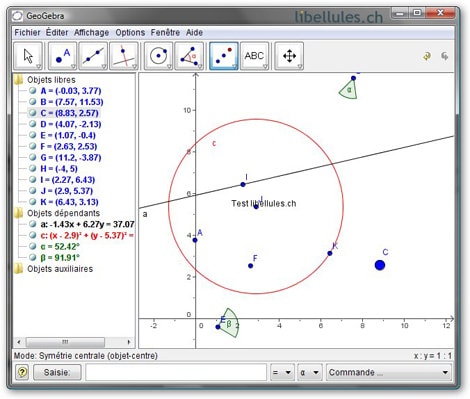
Task: Select the Line through two points tool
Action: click(x=93, y=56)
